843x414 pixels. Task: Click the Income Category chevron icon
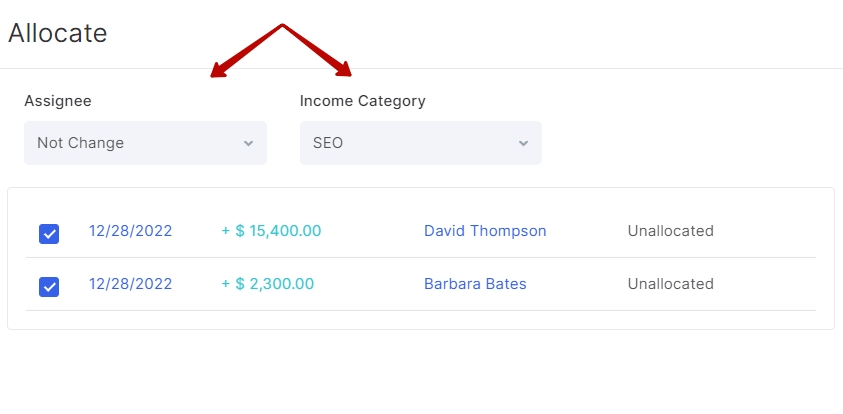(x=523, y=143)
